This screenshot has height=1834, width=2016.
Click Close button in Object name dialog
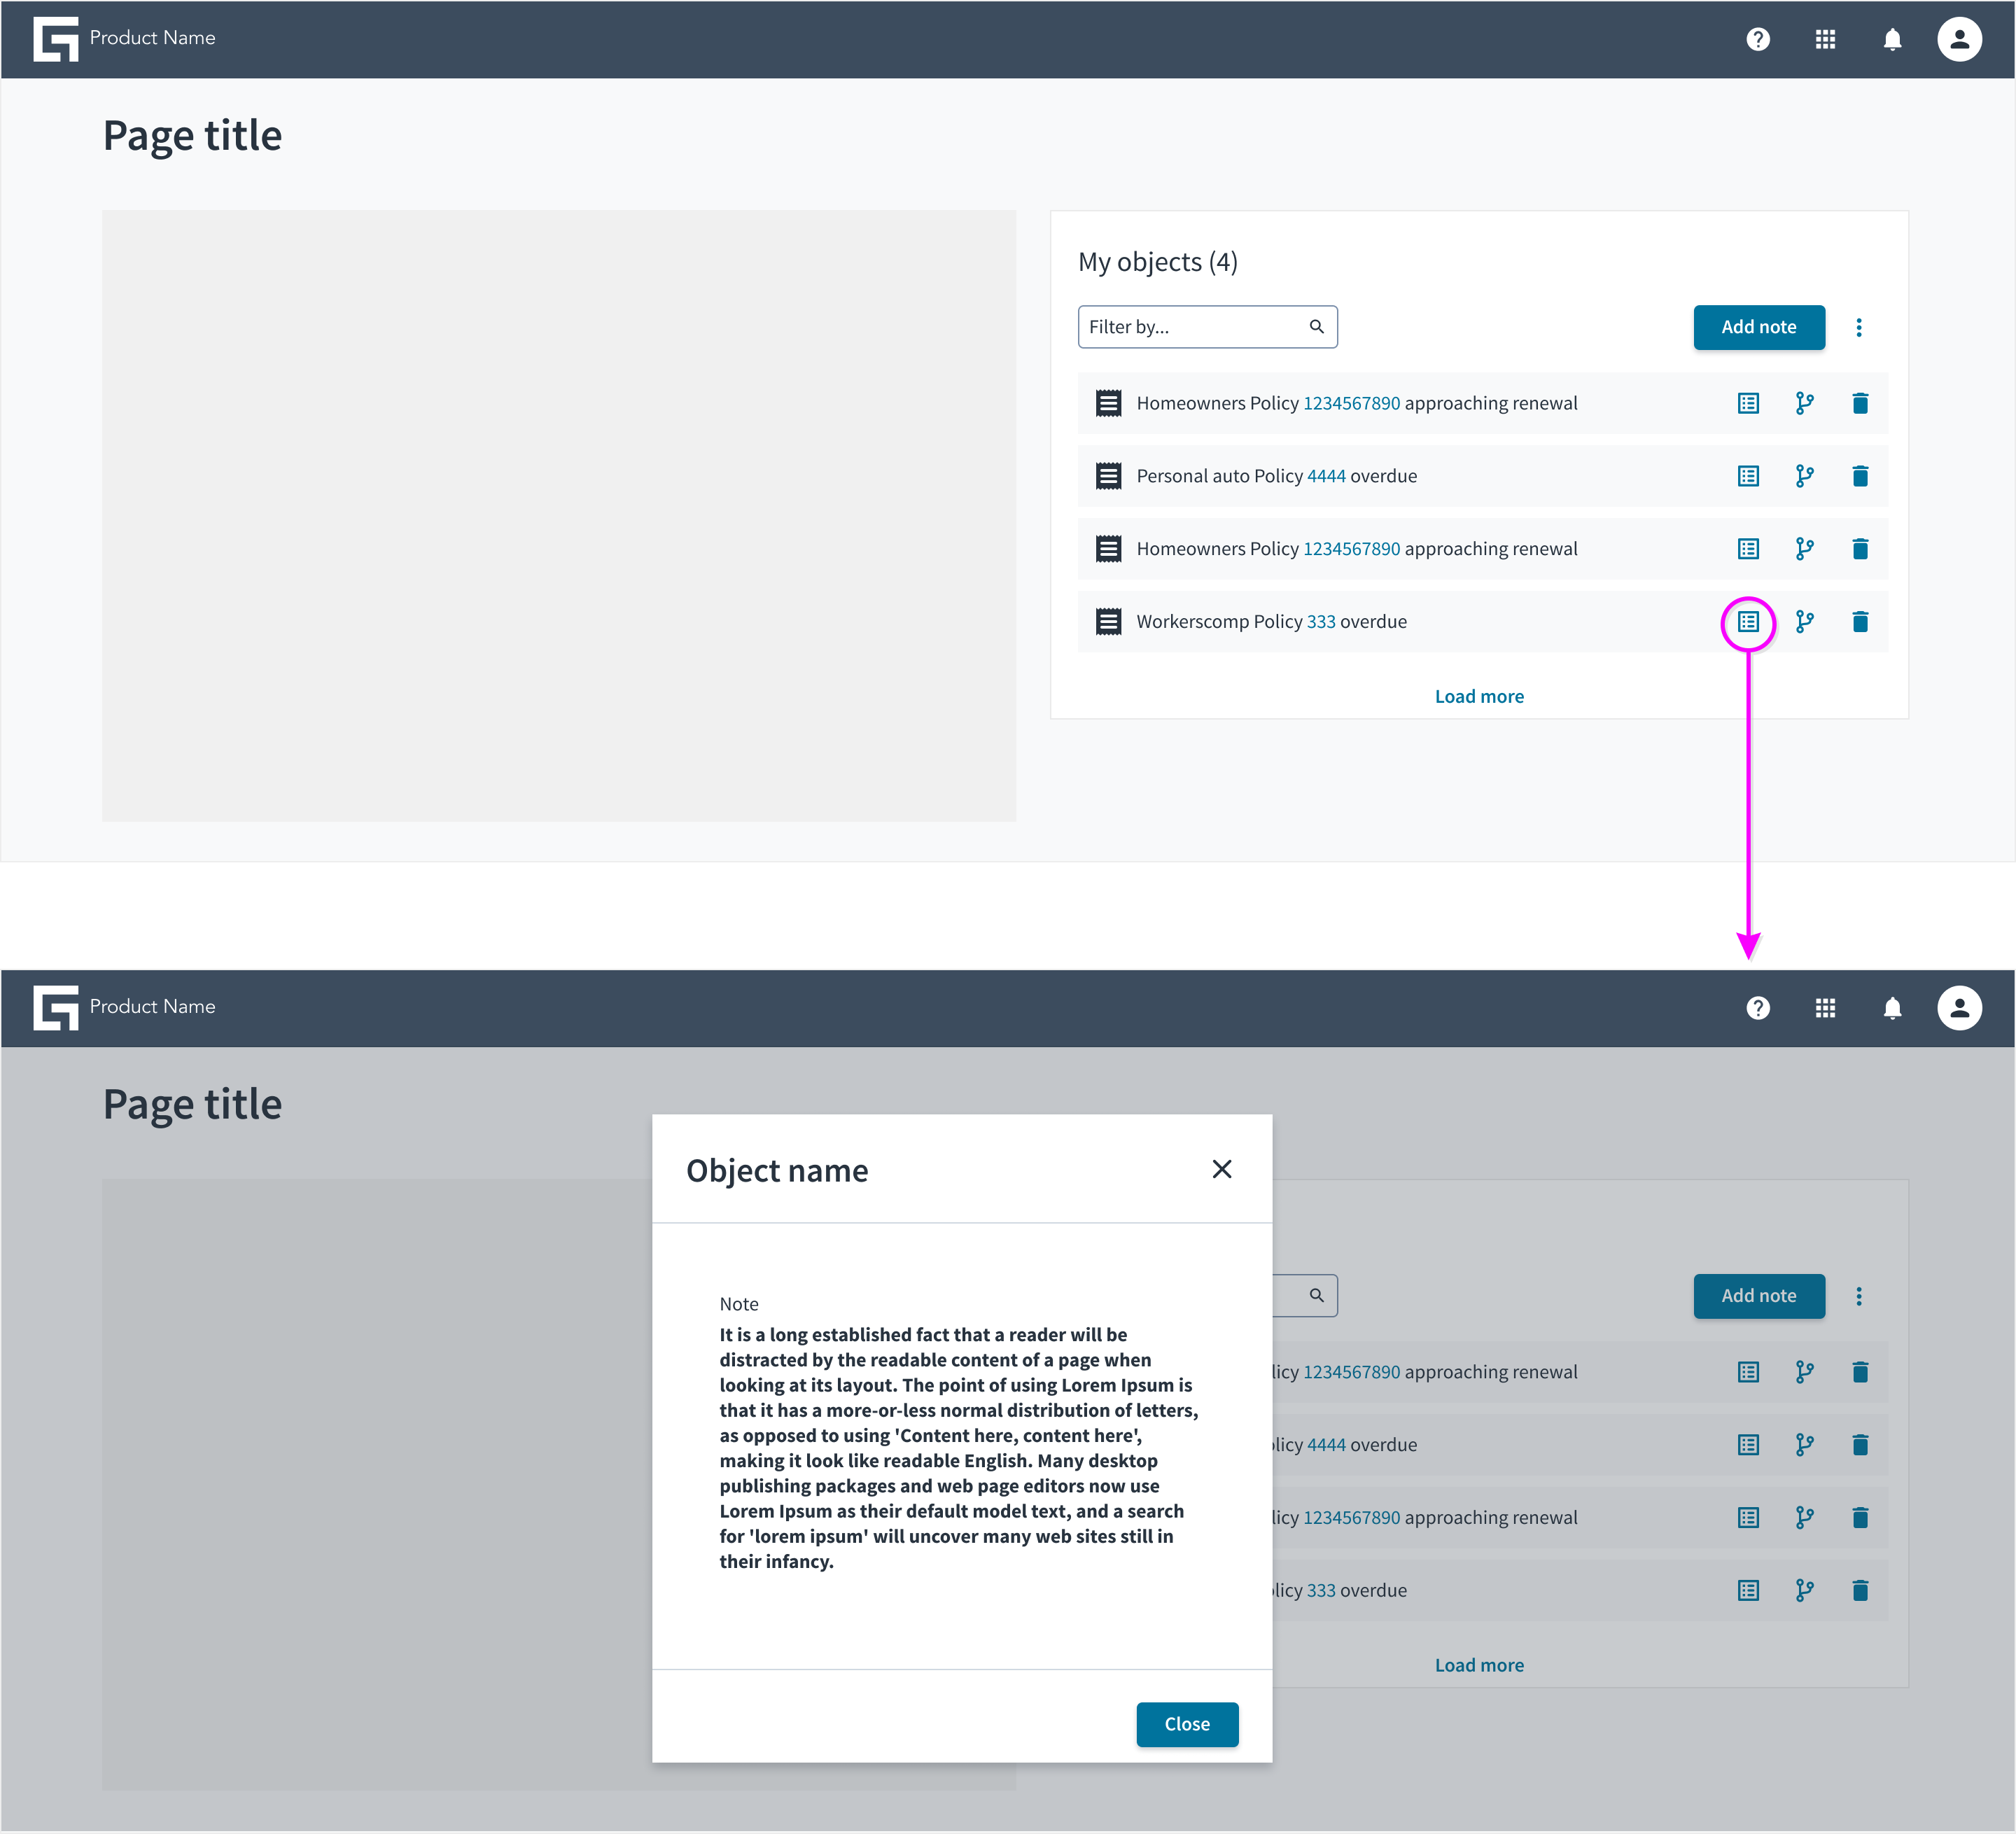coord(1187,1724)
